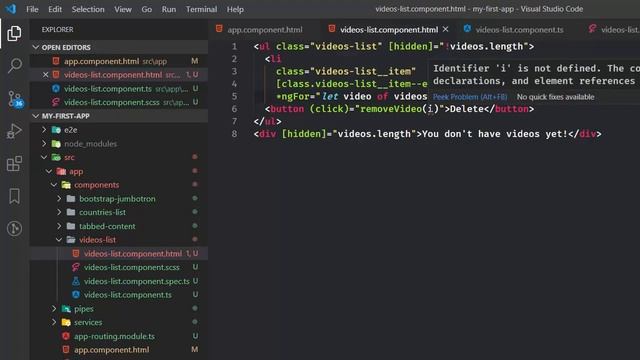Open the Help menu
Image resolution: width=640 pixels, height=360 pixels.
pyautogui.click(x=235, y=9)
